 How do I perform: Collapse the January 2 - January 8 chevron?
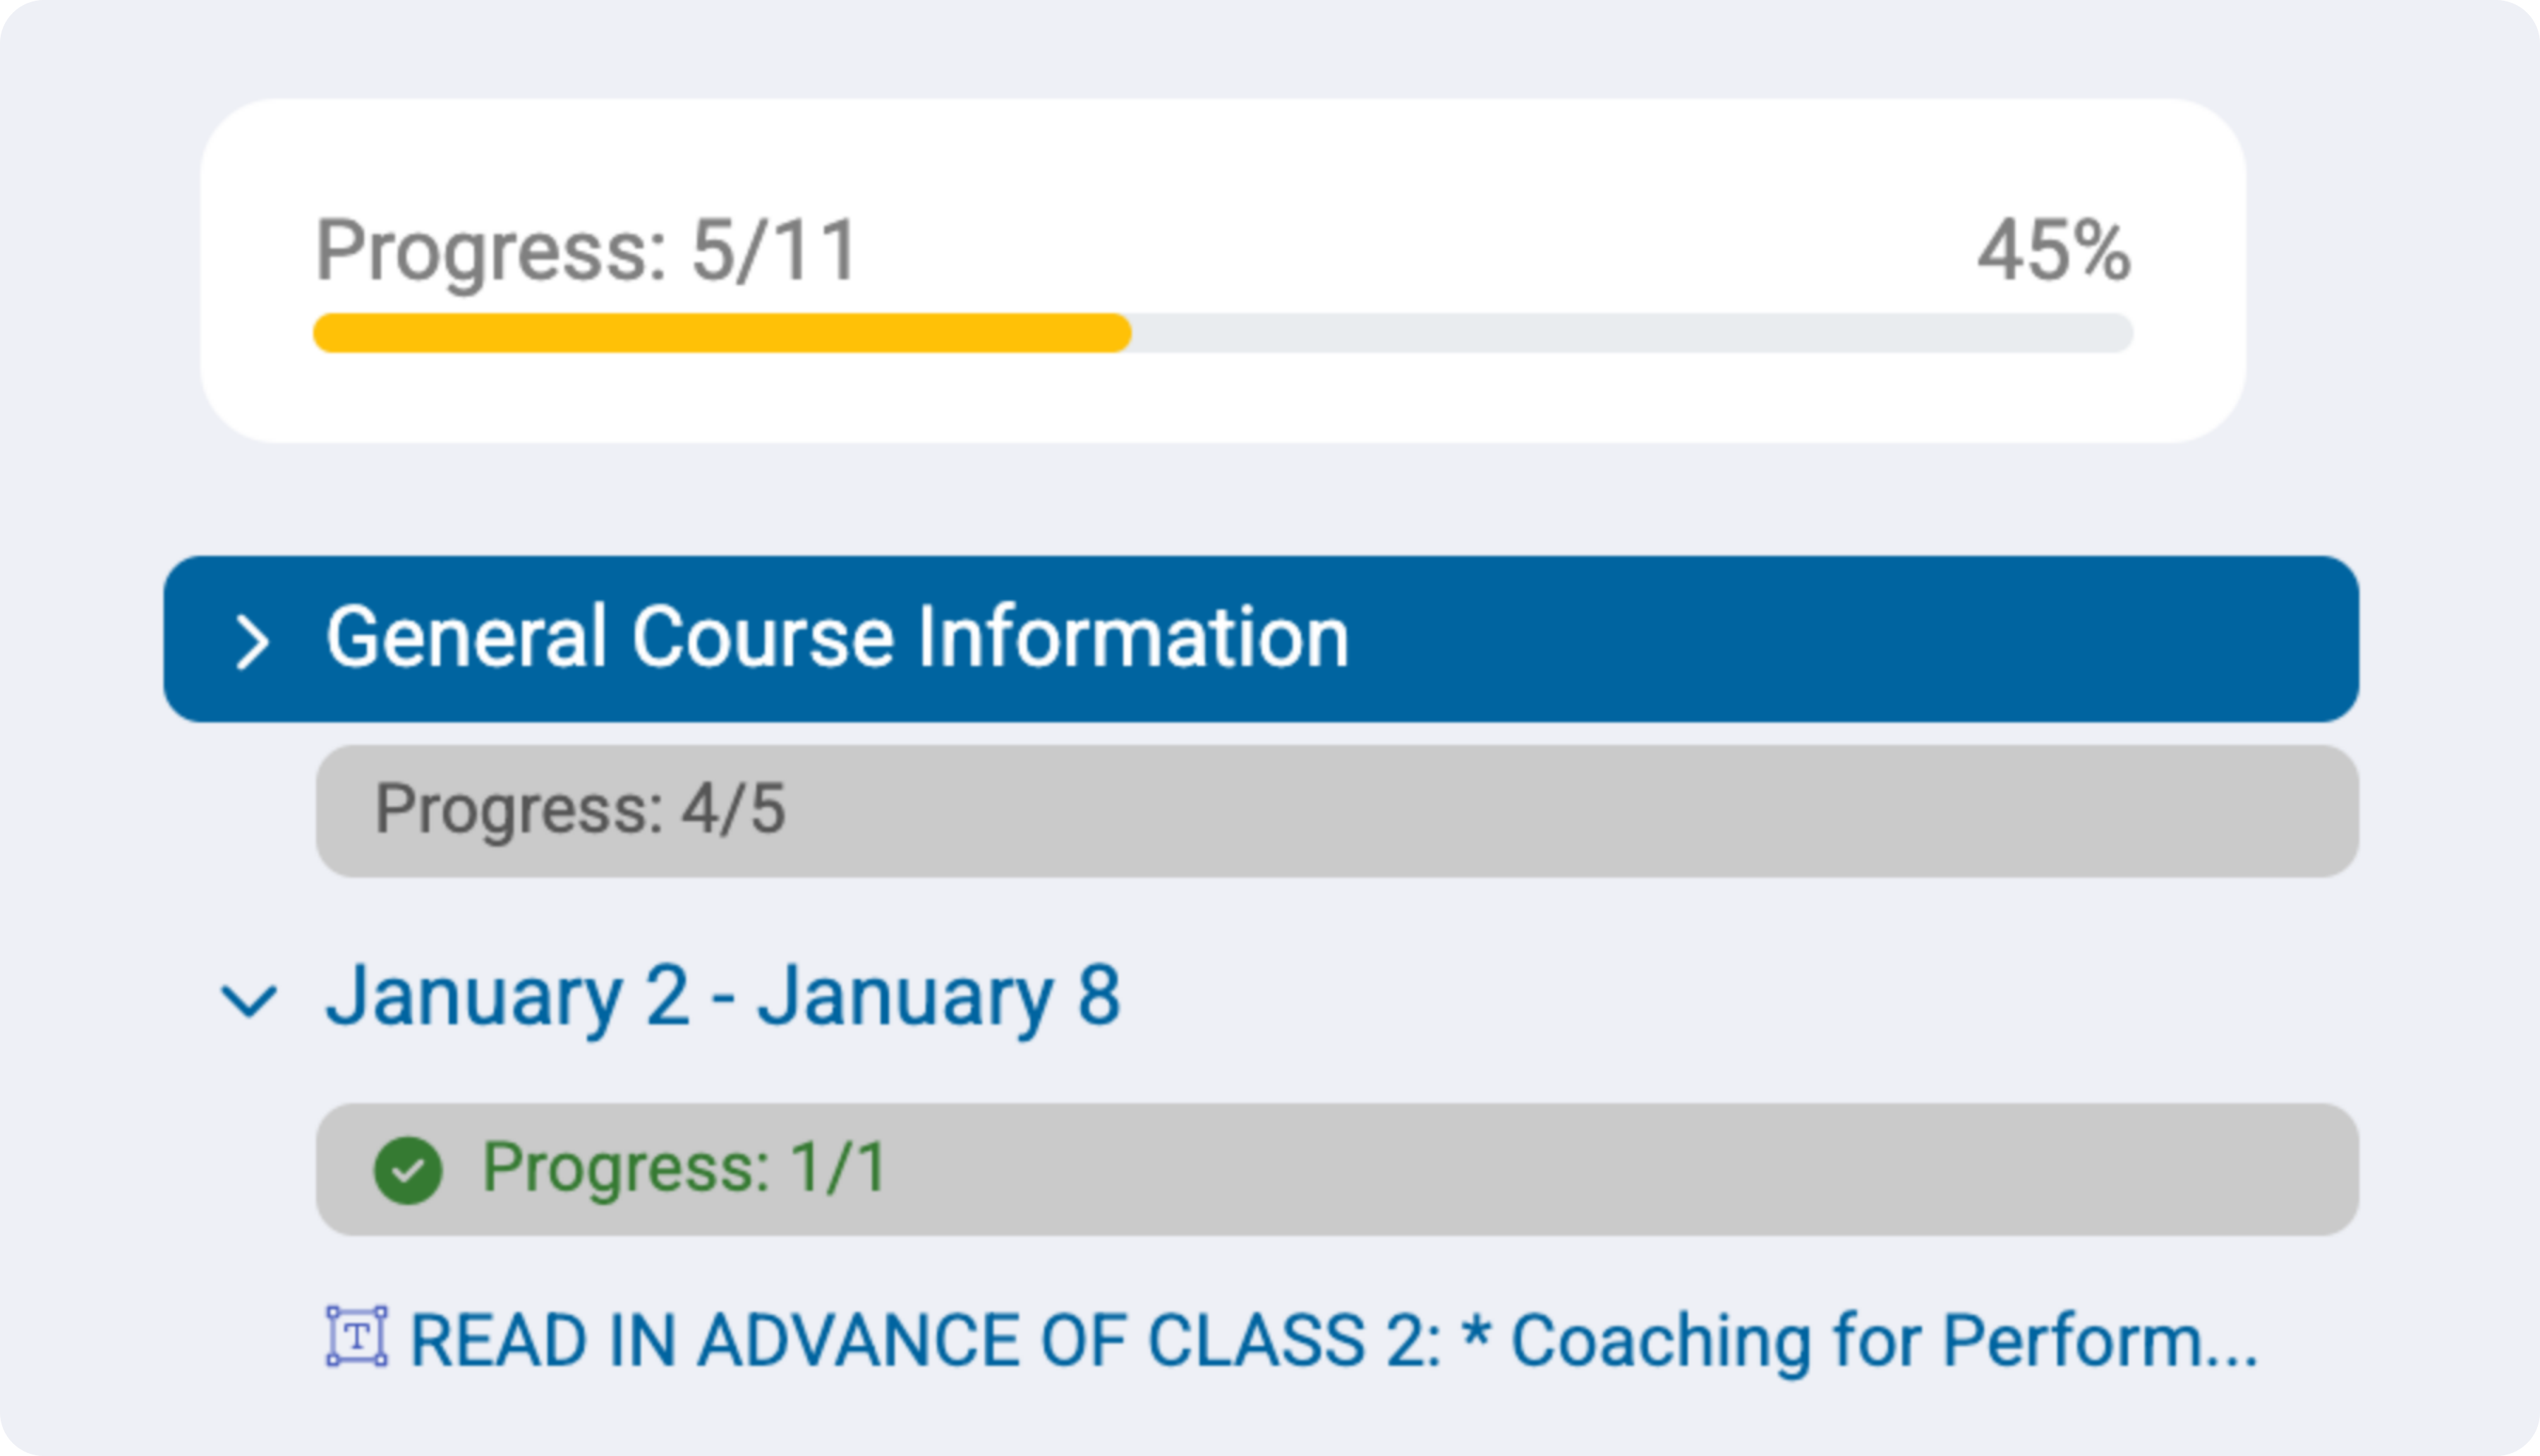point(248,1000)
